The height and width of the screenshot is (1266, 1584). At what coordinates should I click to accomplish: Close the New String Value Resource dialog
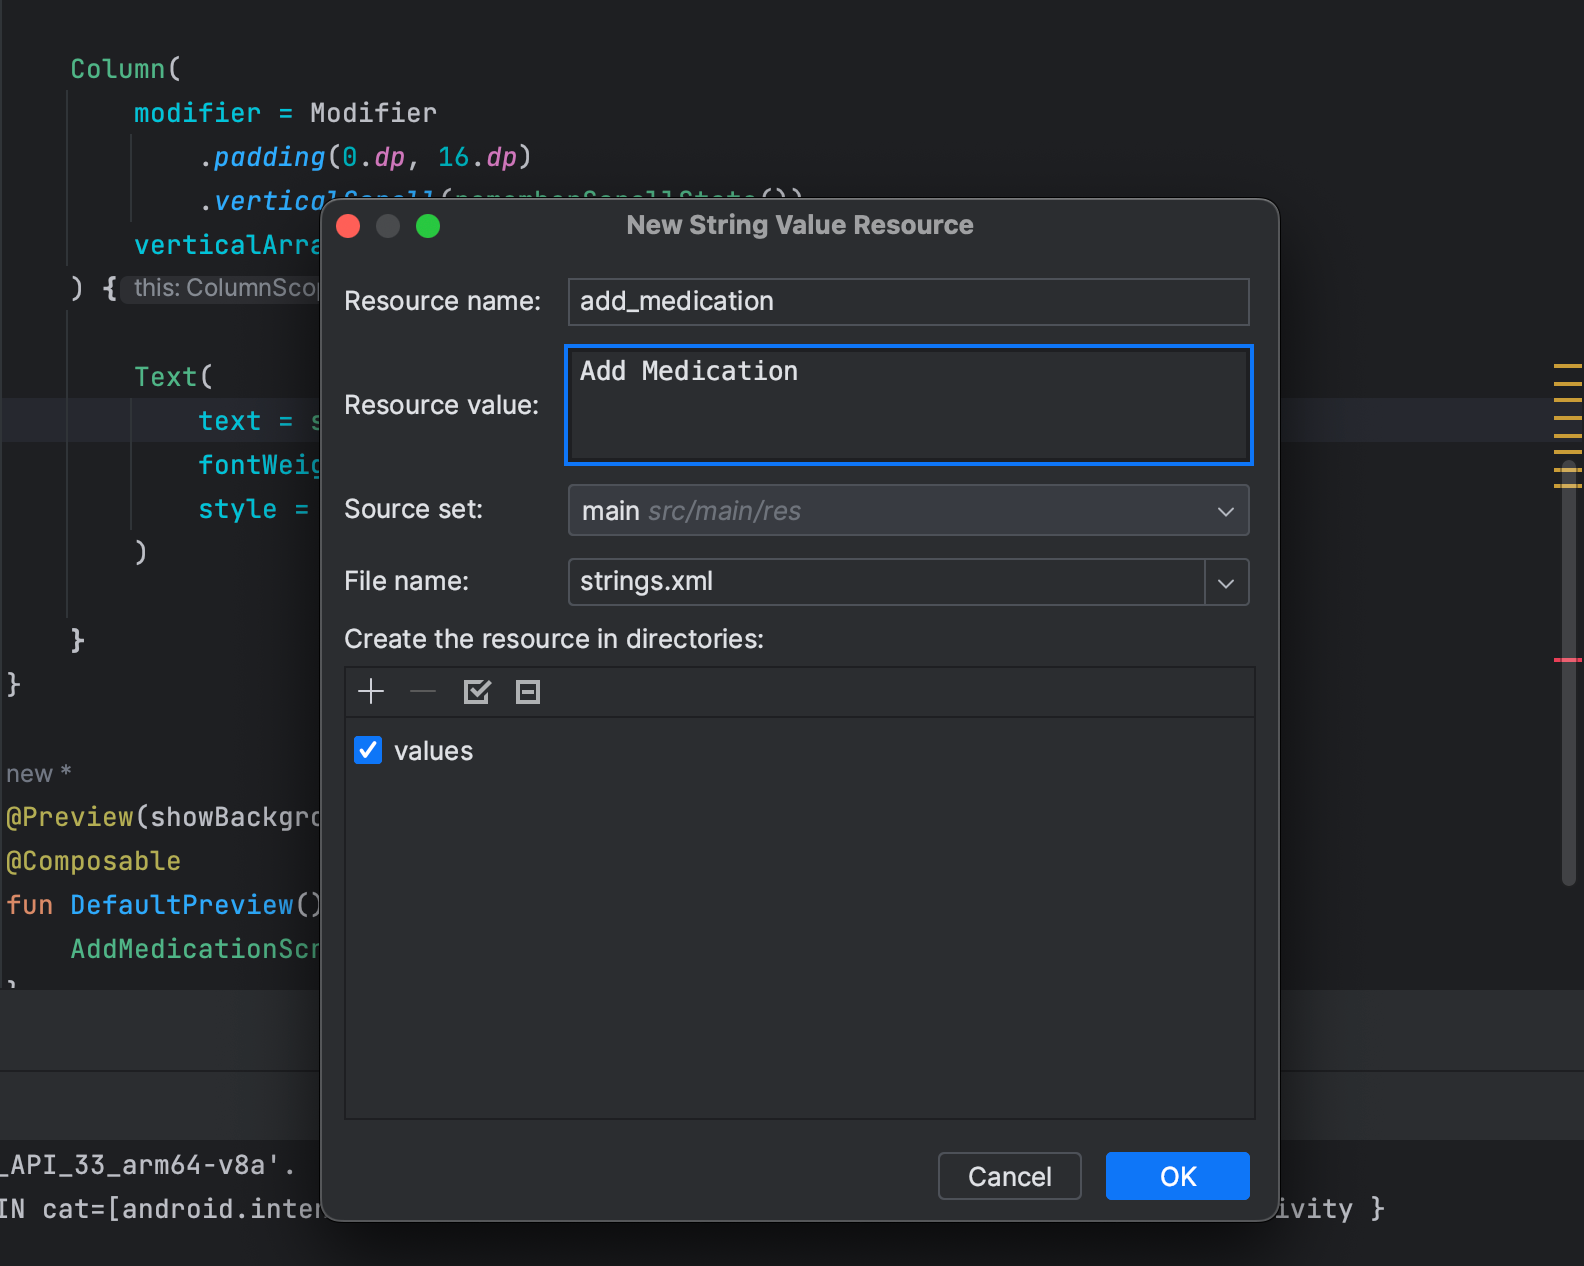348,226
